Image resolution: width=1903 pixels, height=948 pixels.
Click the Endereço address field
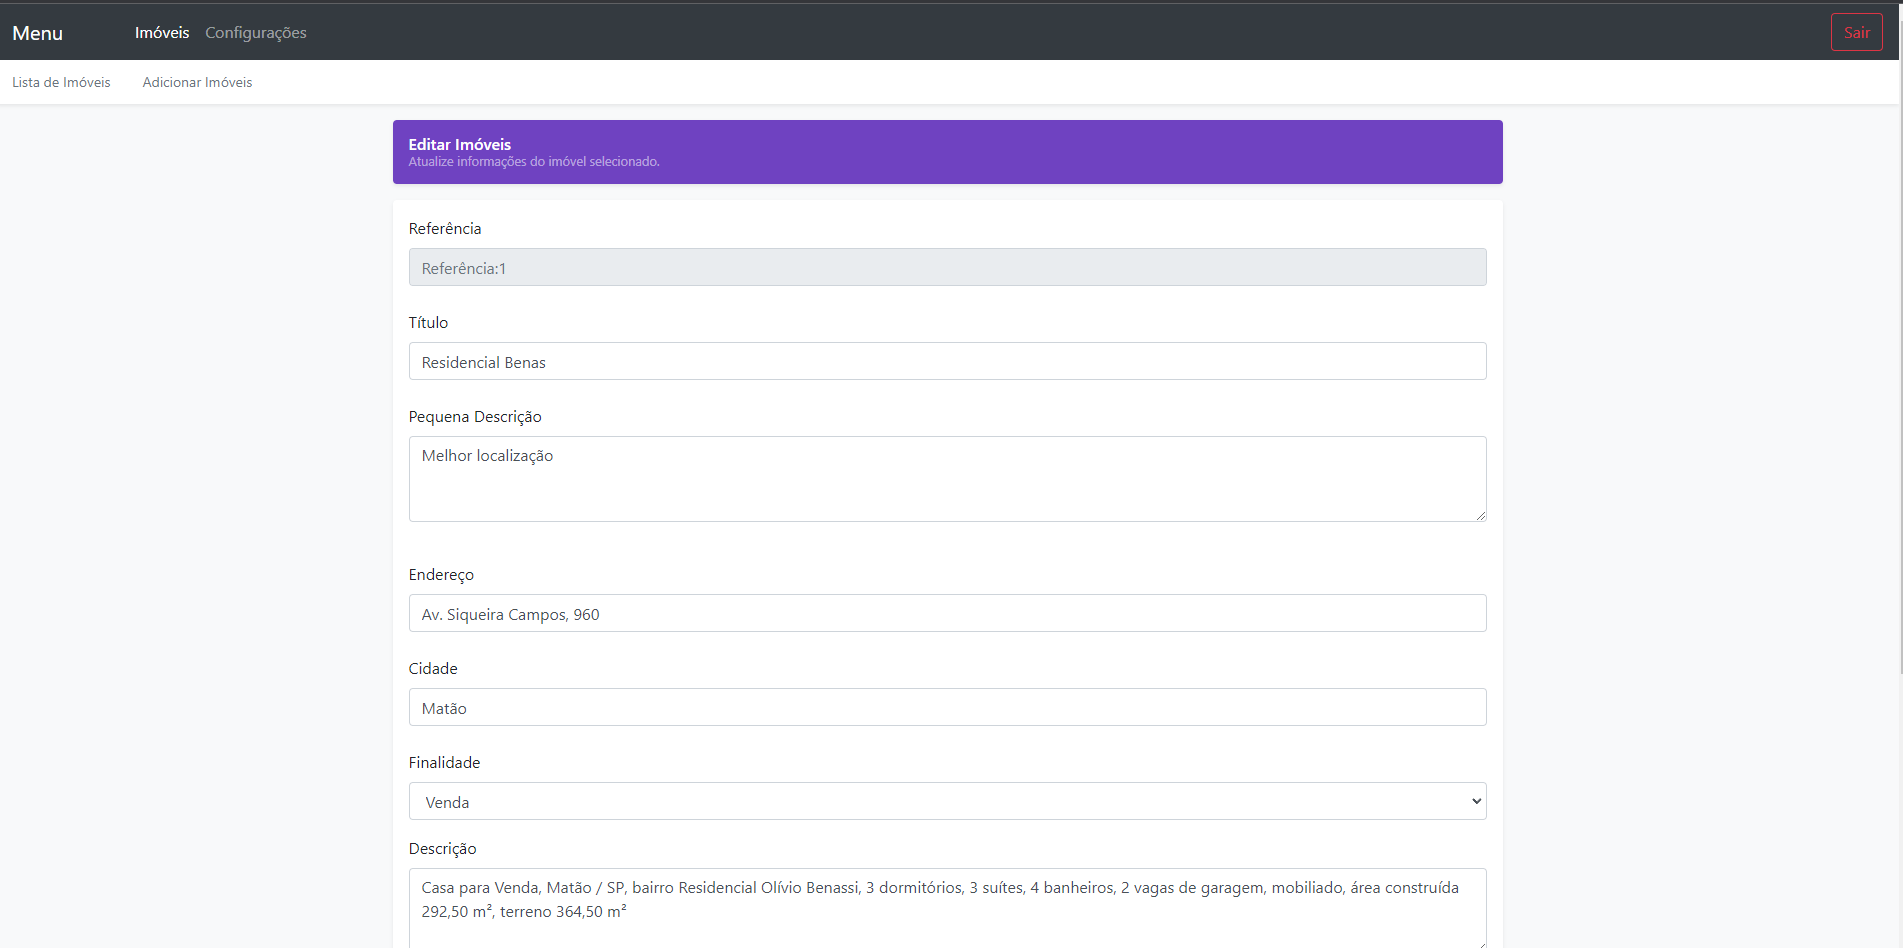point(947,613)
